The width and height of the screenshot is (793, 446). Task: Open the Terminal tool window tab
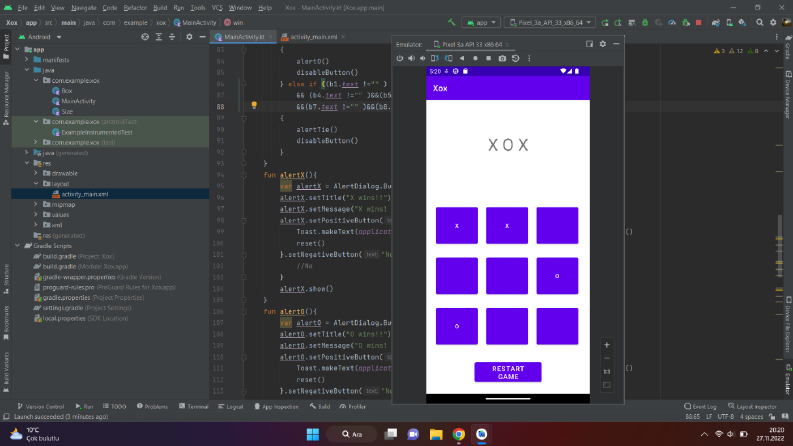click(x=194, y=407)
